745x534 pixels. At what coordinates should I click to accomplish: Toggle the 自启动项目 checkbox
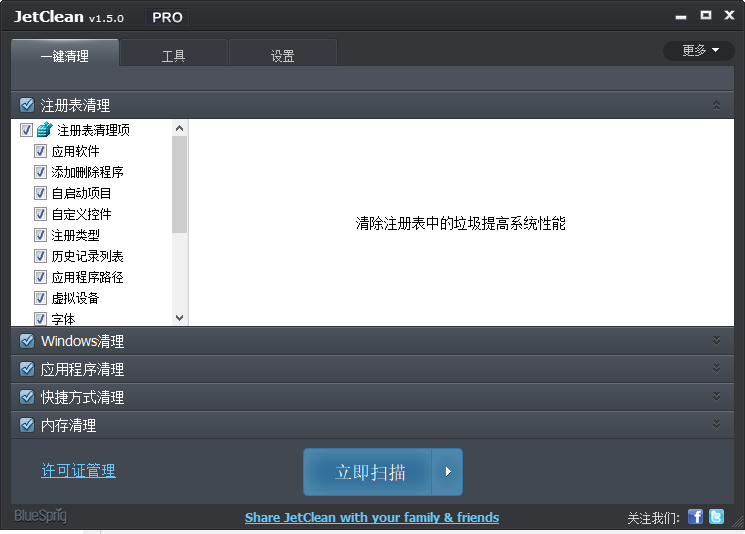41,193
